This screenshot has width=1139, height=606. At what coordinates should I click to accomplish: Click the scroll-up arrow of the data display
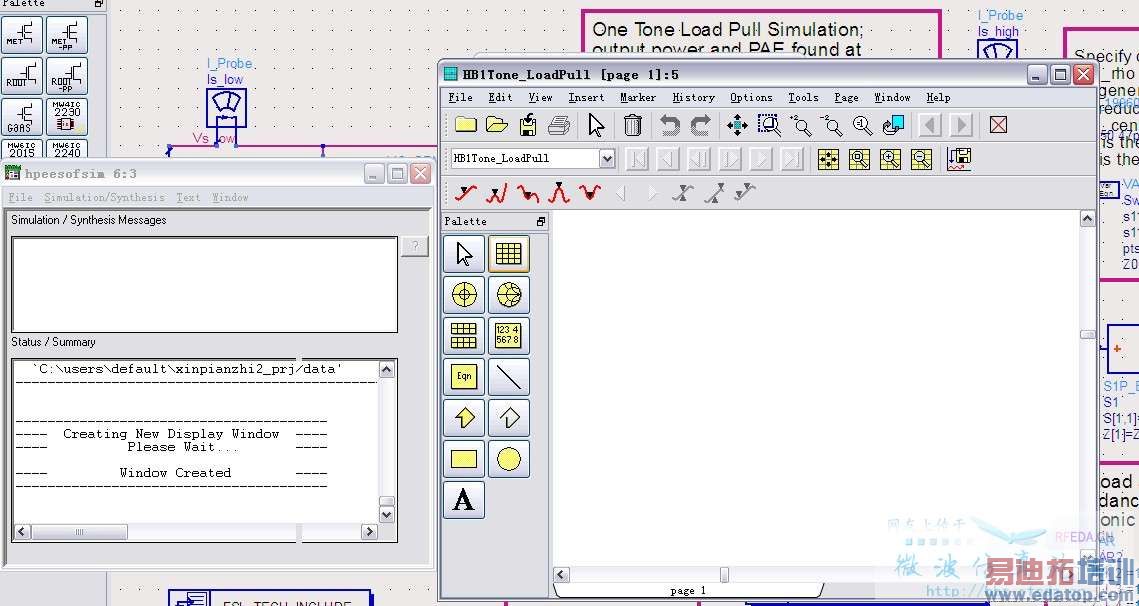[1087, 218]
